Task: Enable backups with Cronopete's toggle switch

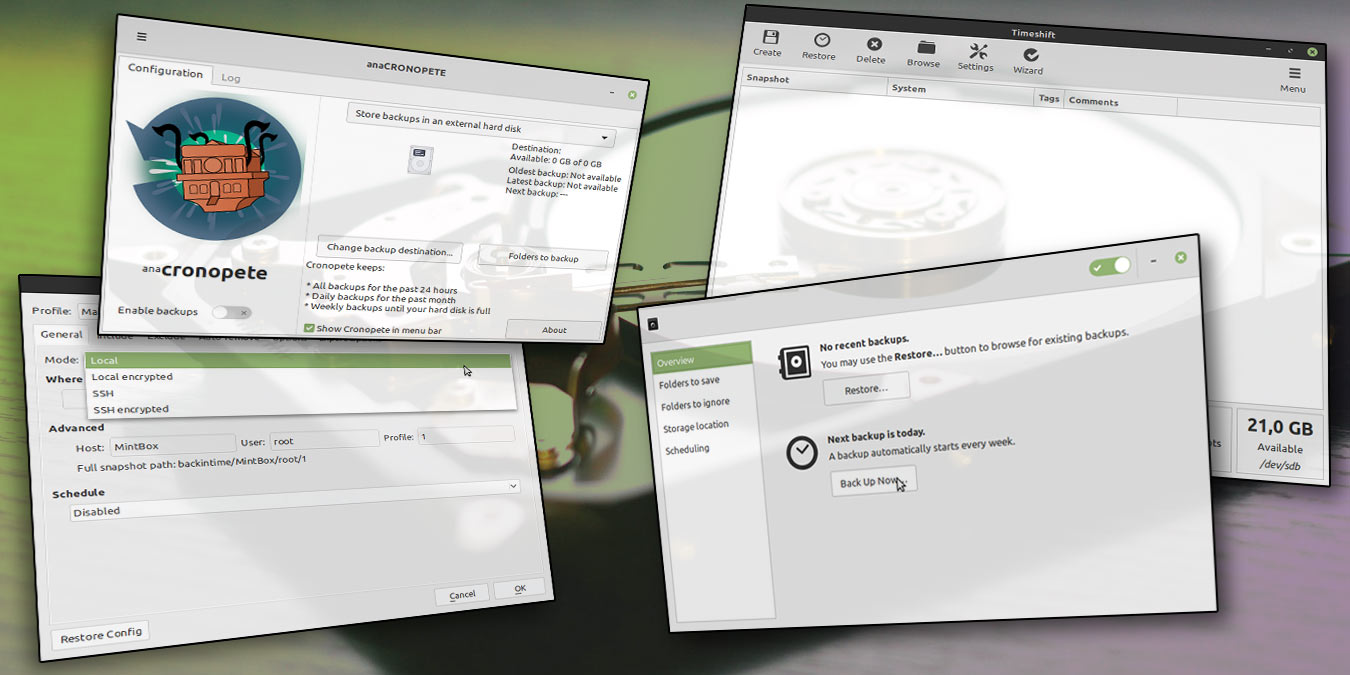Action: pyautogui.click(x=232, y=311)
